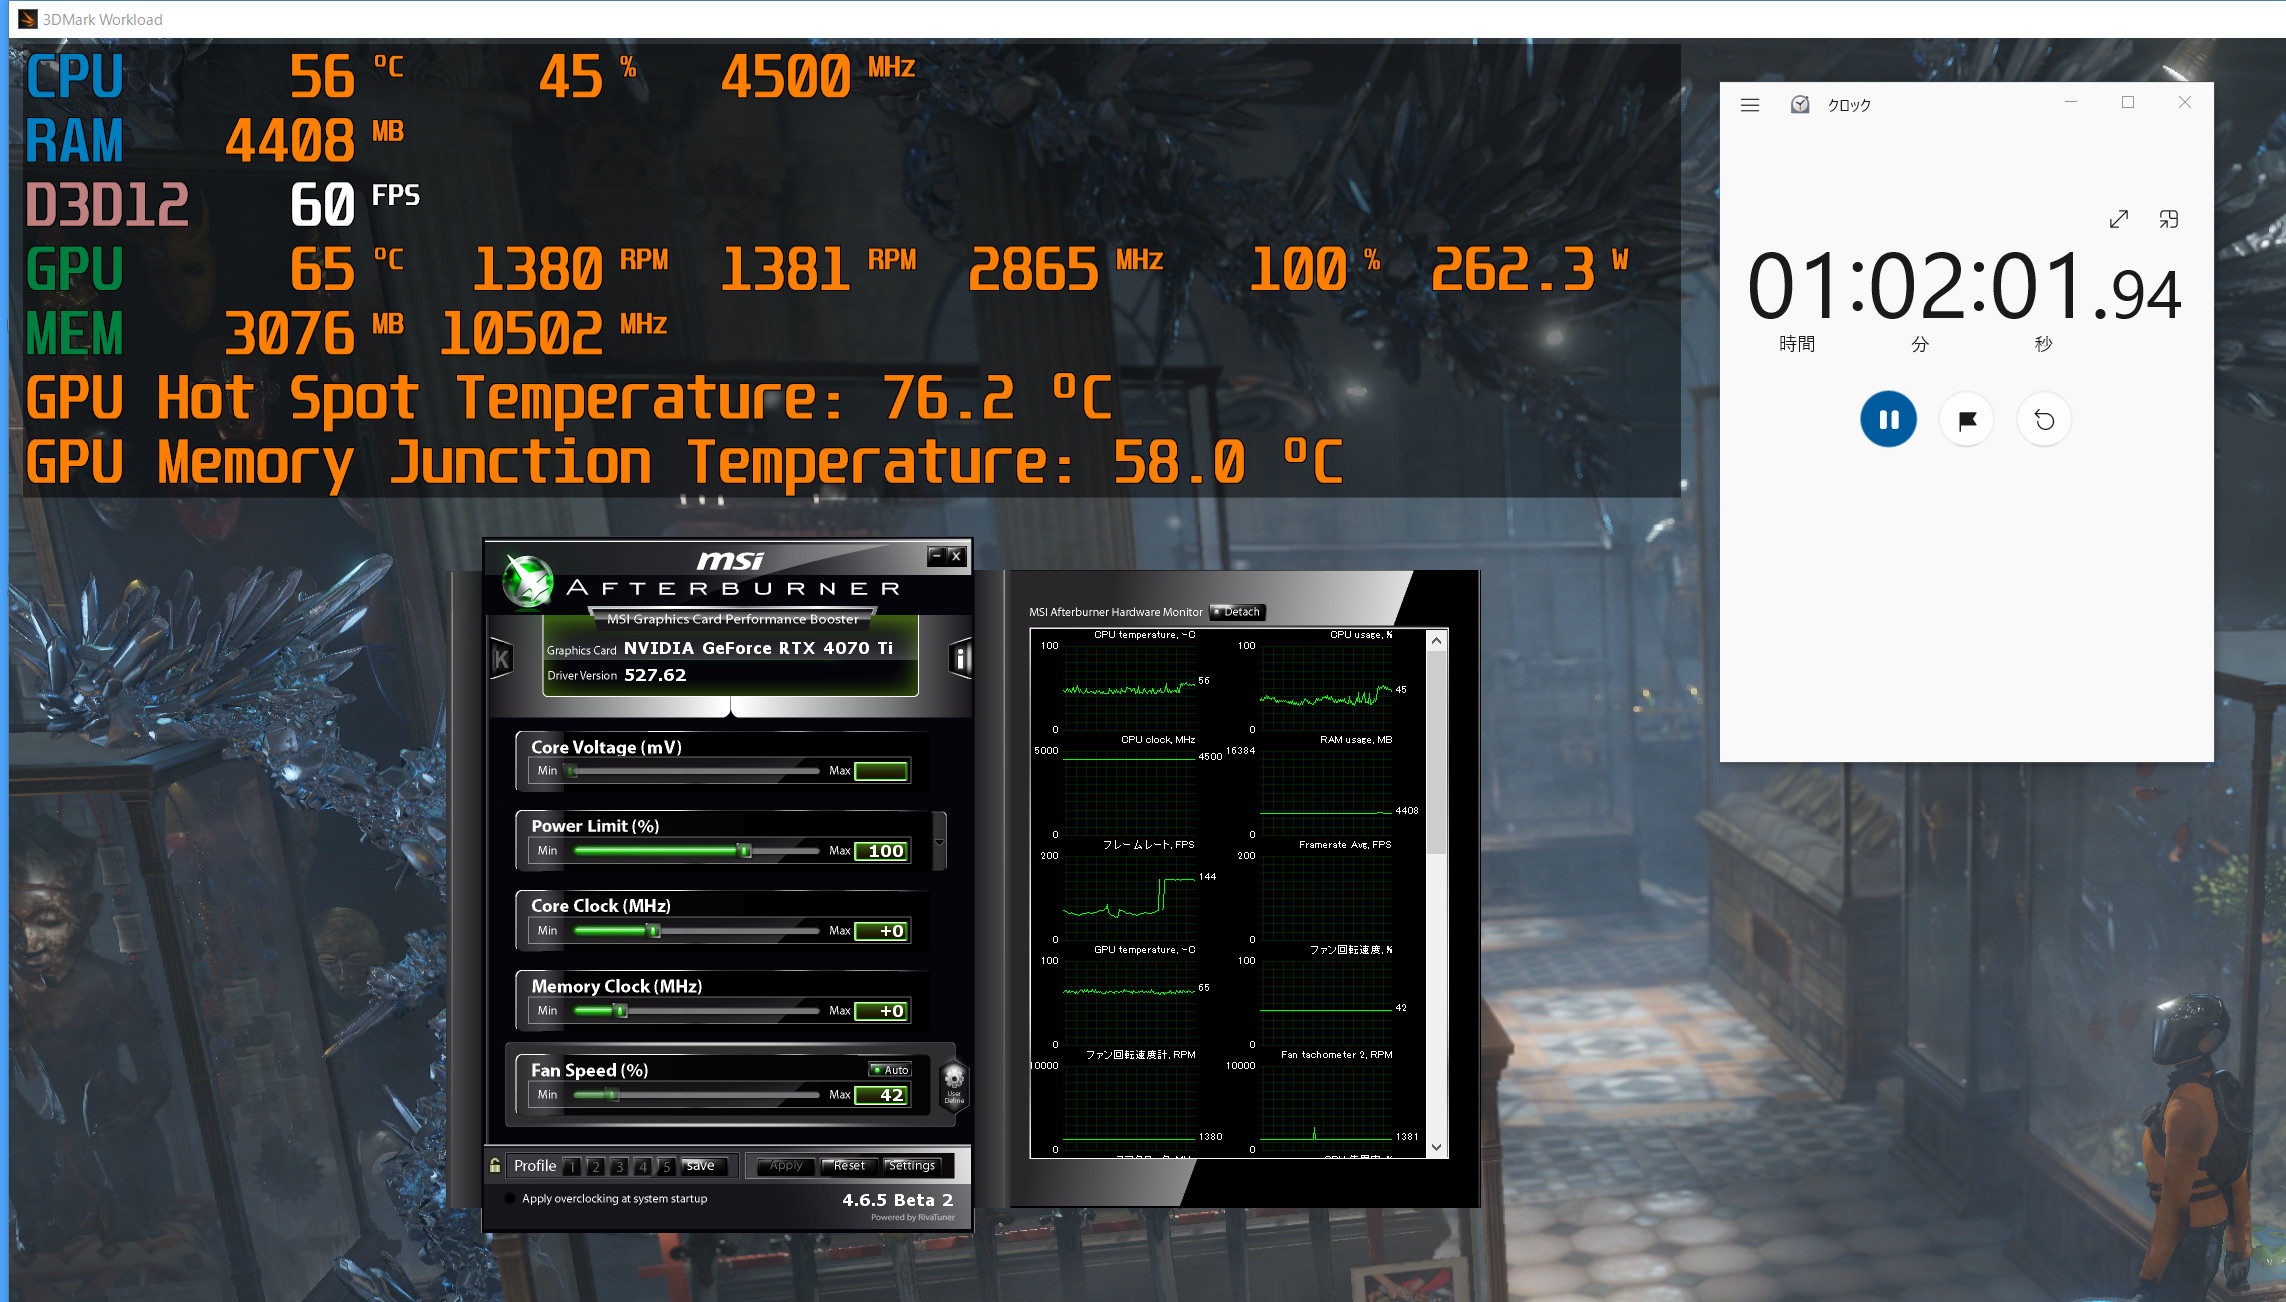Open Afterburner Settings

tap(912, 1166)
